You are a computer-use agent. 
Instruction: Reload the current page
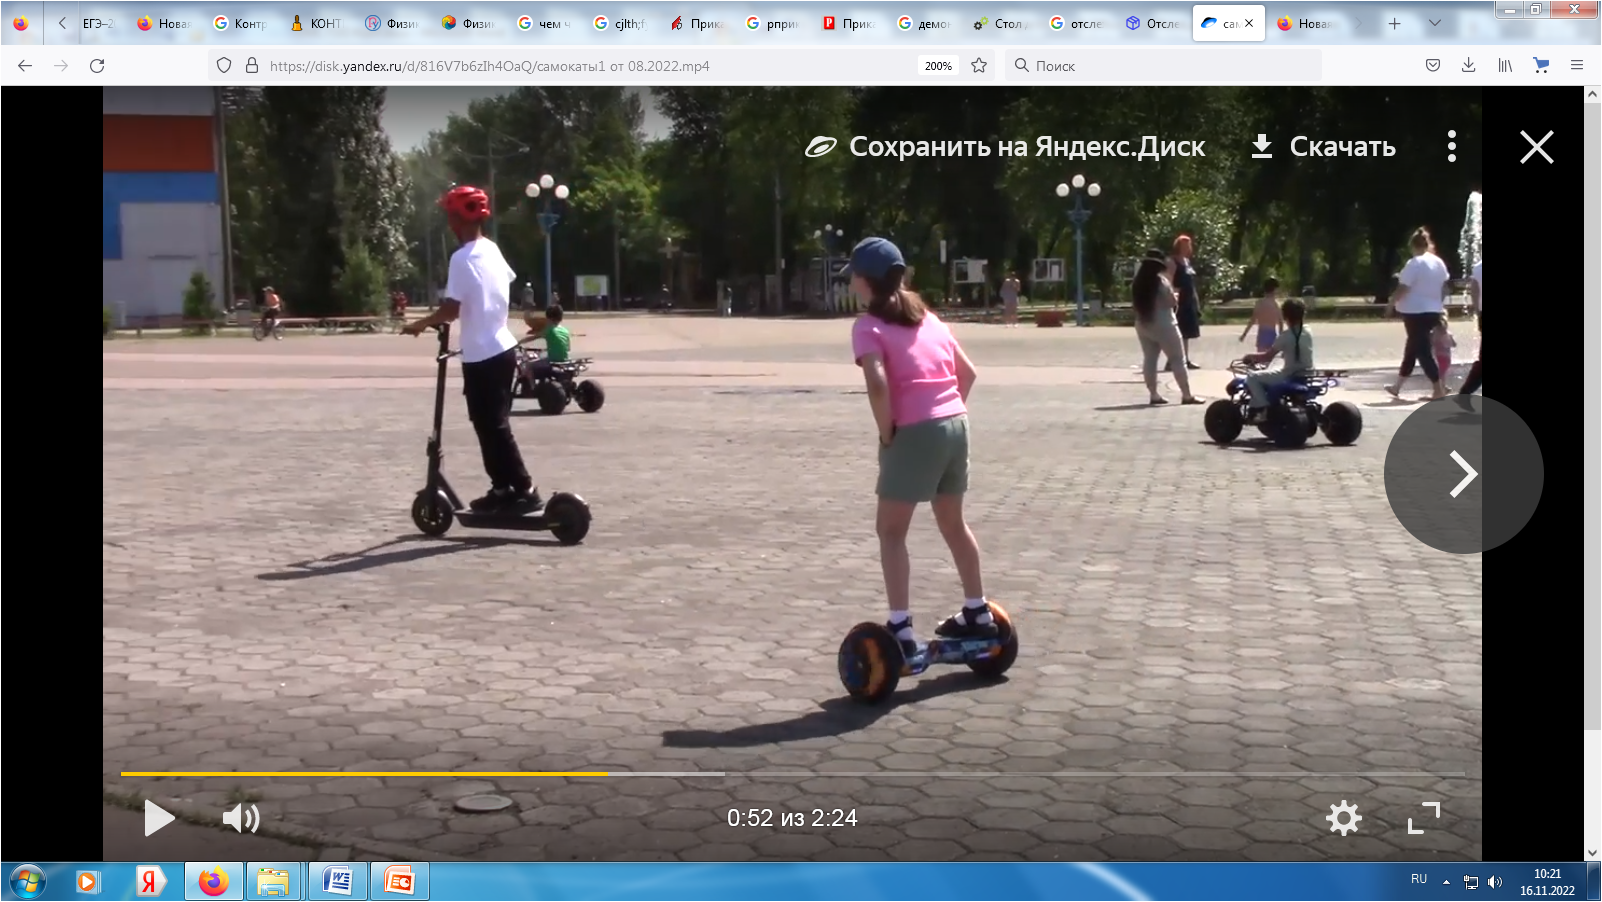pos(97,66)
